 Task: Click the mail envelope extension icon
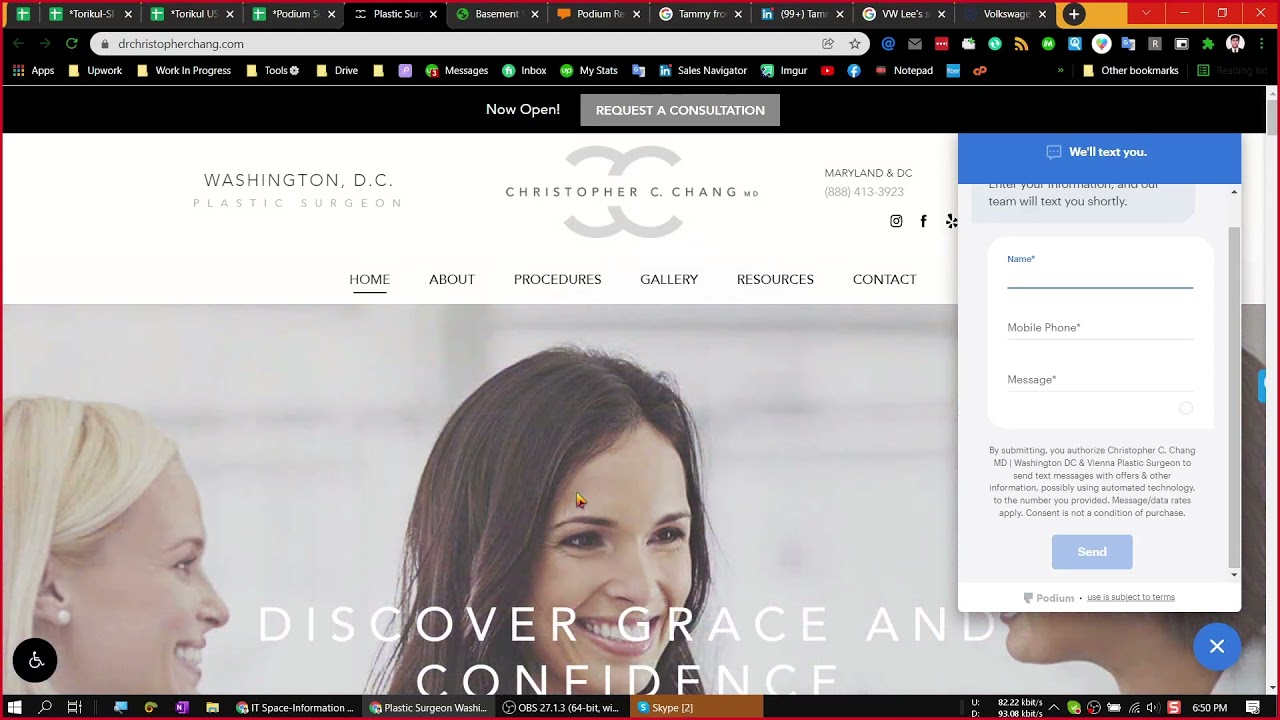point(915,44)
